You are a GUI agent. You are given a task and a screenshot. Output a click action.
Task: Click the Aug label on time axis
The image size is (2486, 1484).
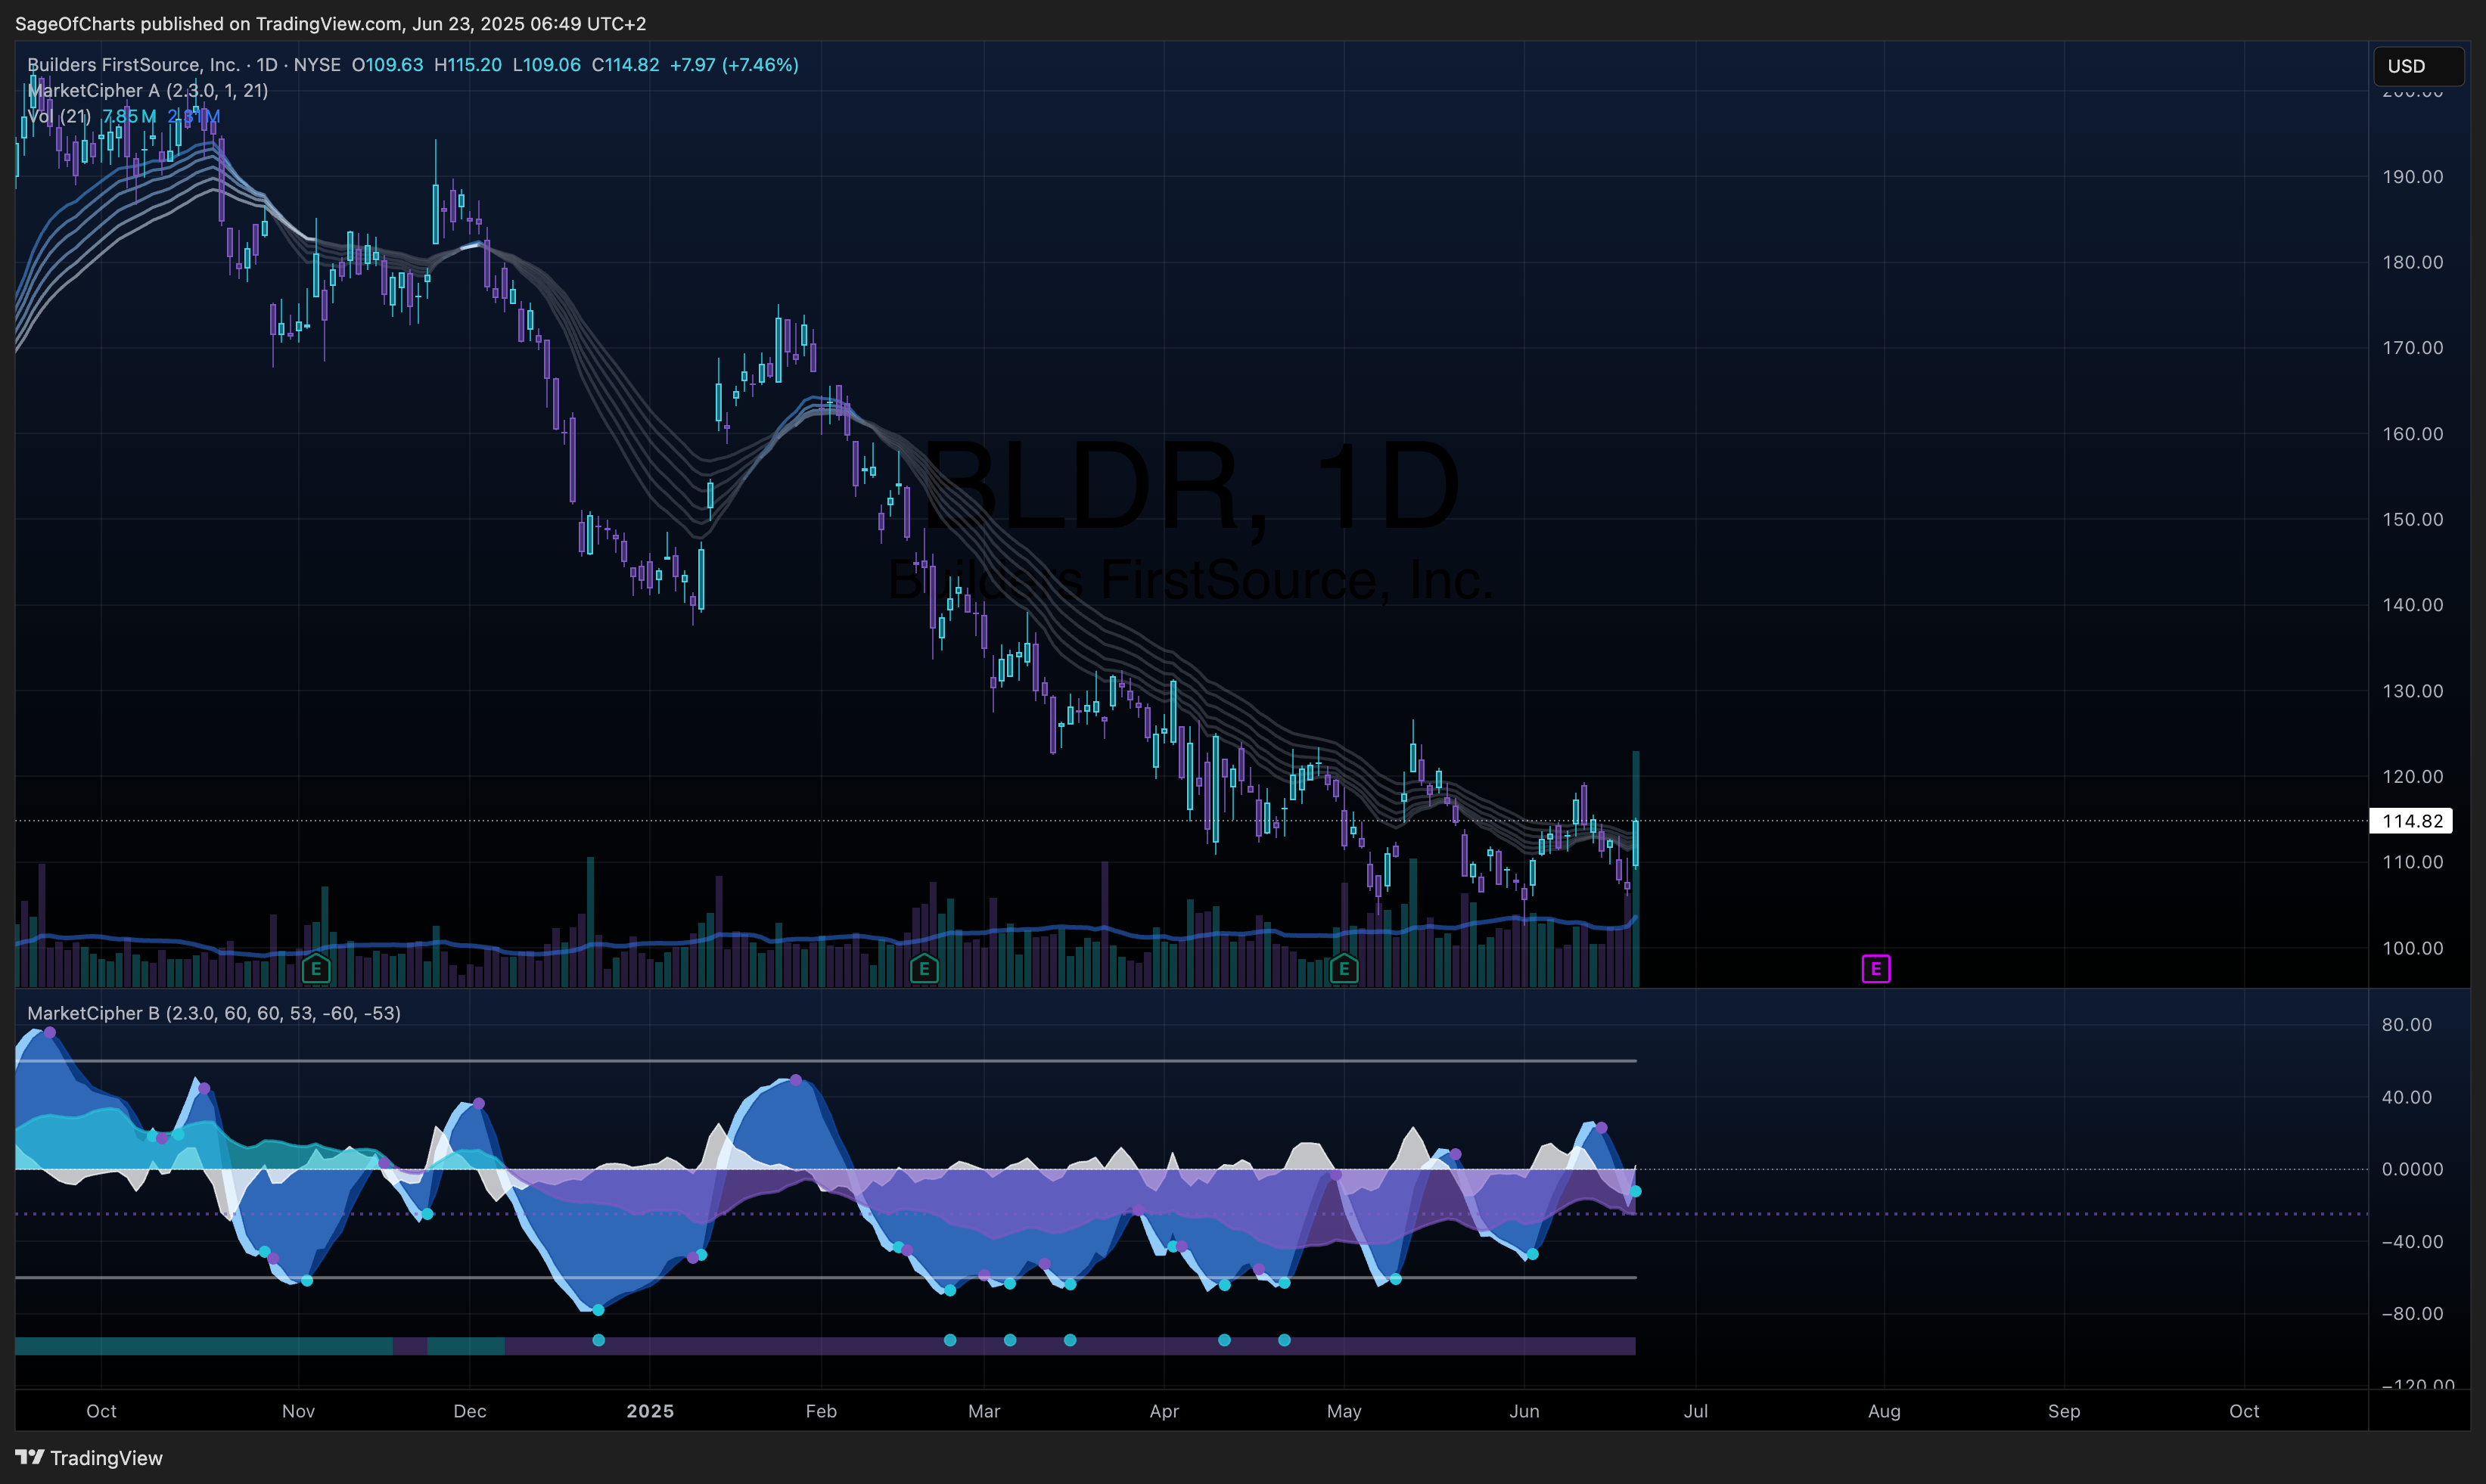[1884, 1411]
